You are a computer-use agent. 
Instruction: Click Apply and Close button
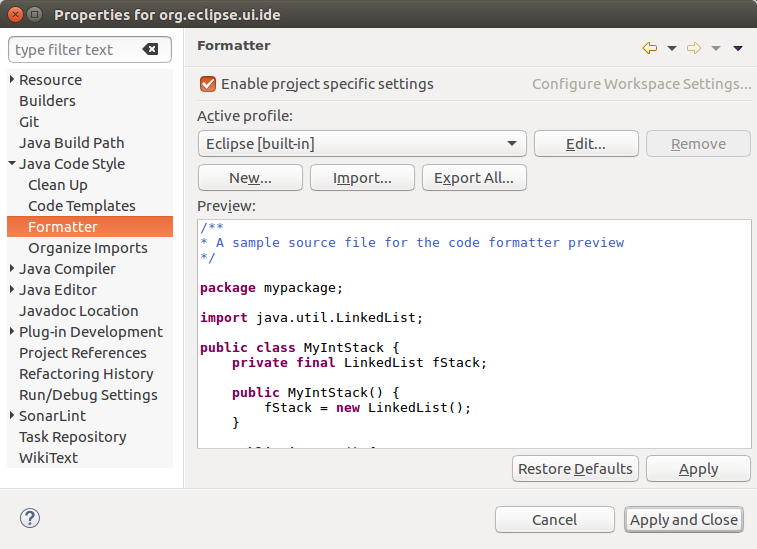pyautogui.click(x=684, y=520)
